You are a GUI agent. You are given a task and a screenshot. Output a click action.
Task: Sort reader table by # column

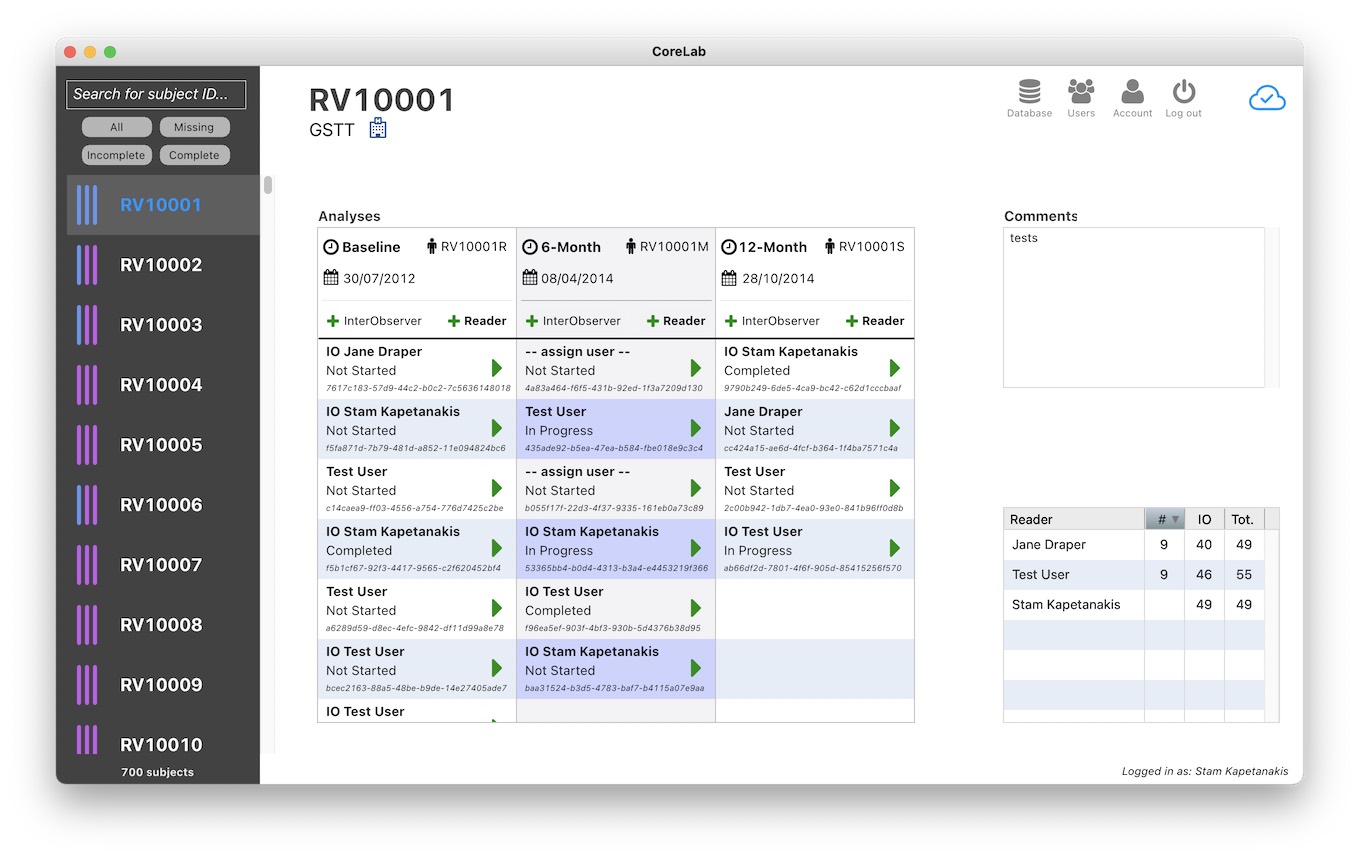click(1164, 519)
